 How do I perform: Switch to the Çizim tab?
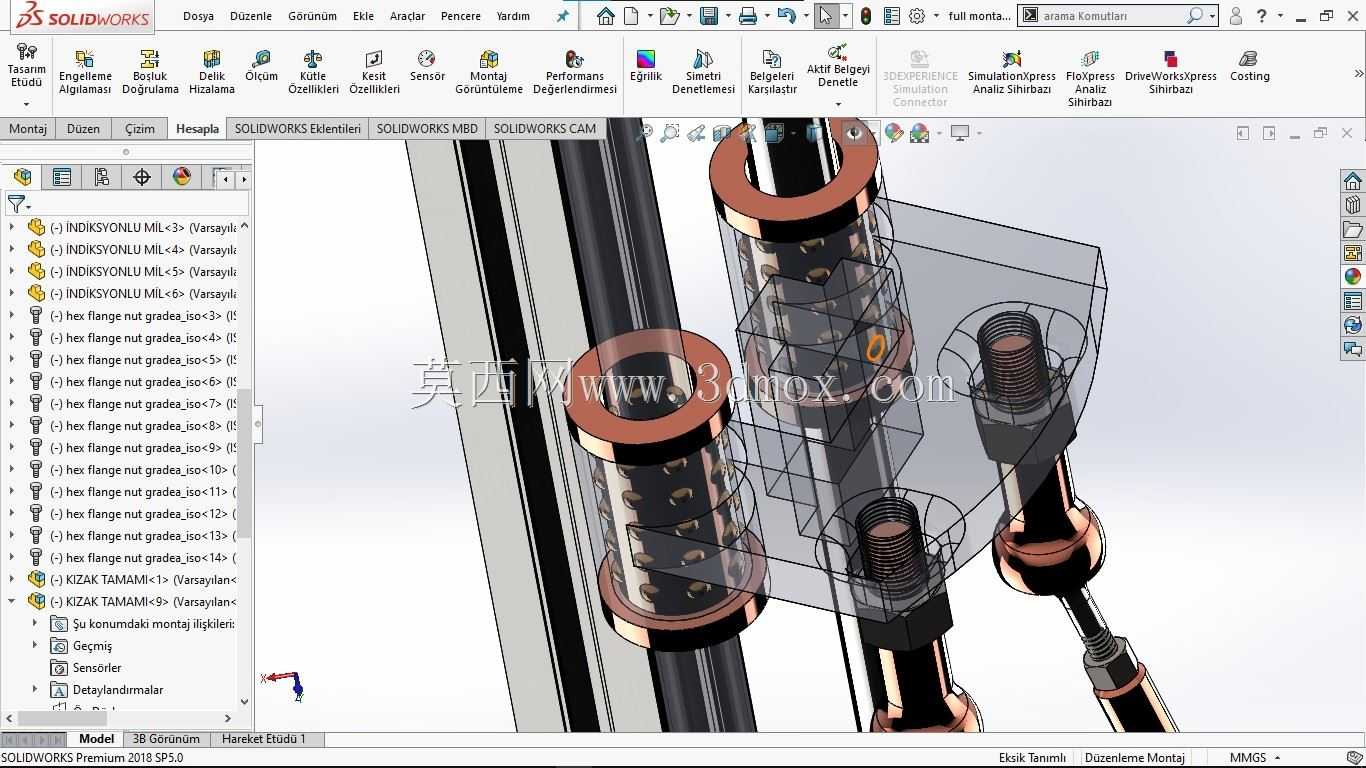tap(140, 128)
